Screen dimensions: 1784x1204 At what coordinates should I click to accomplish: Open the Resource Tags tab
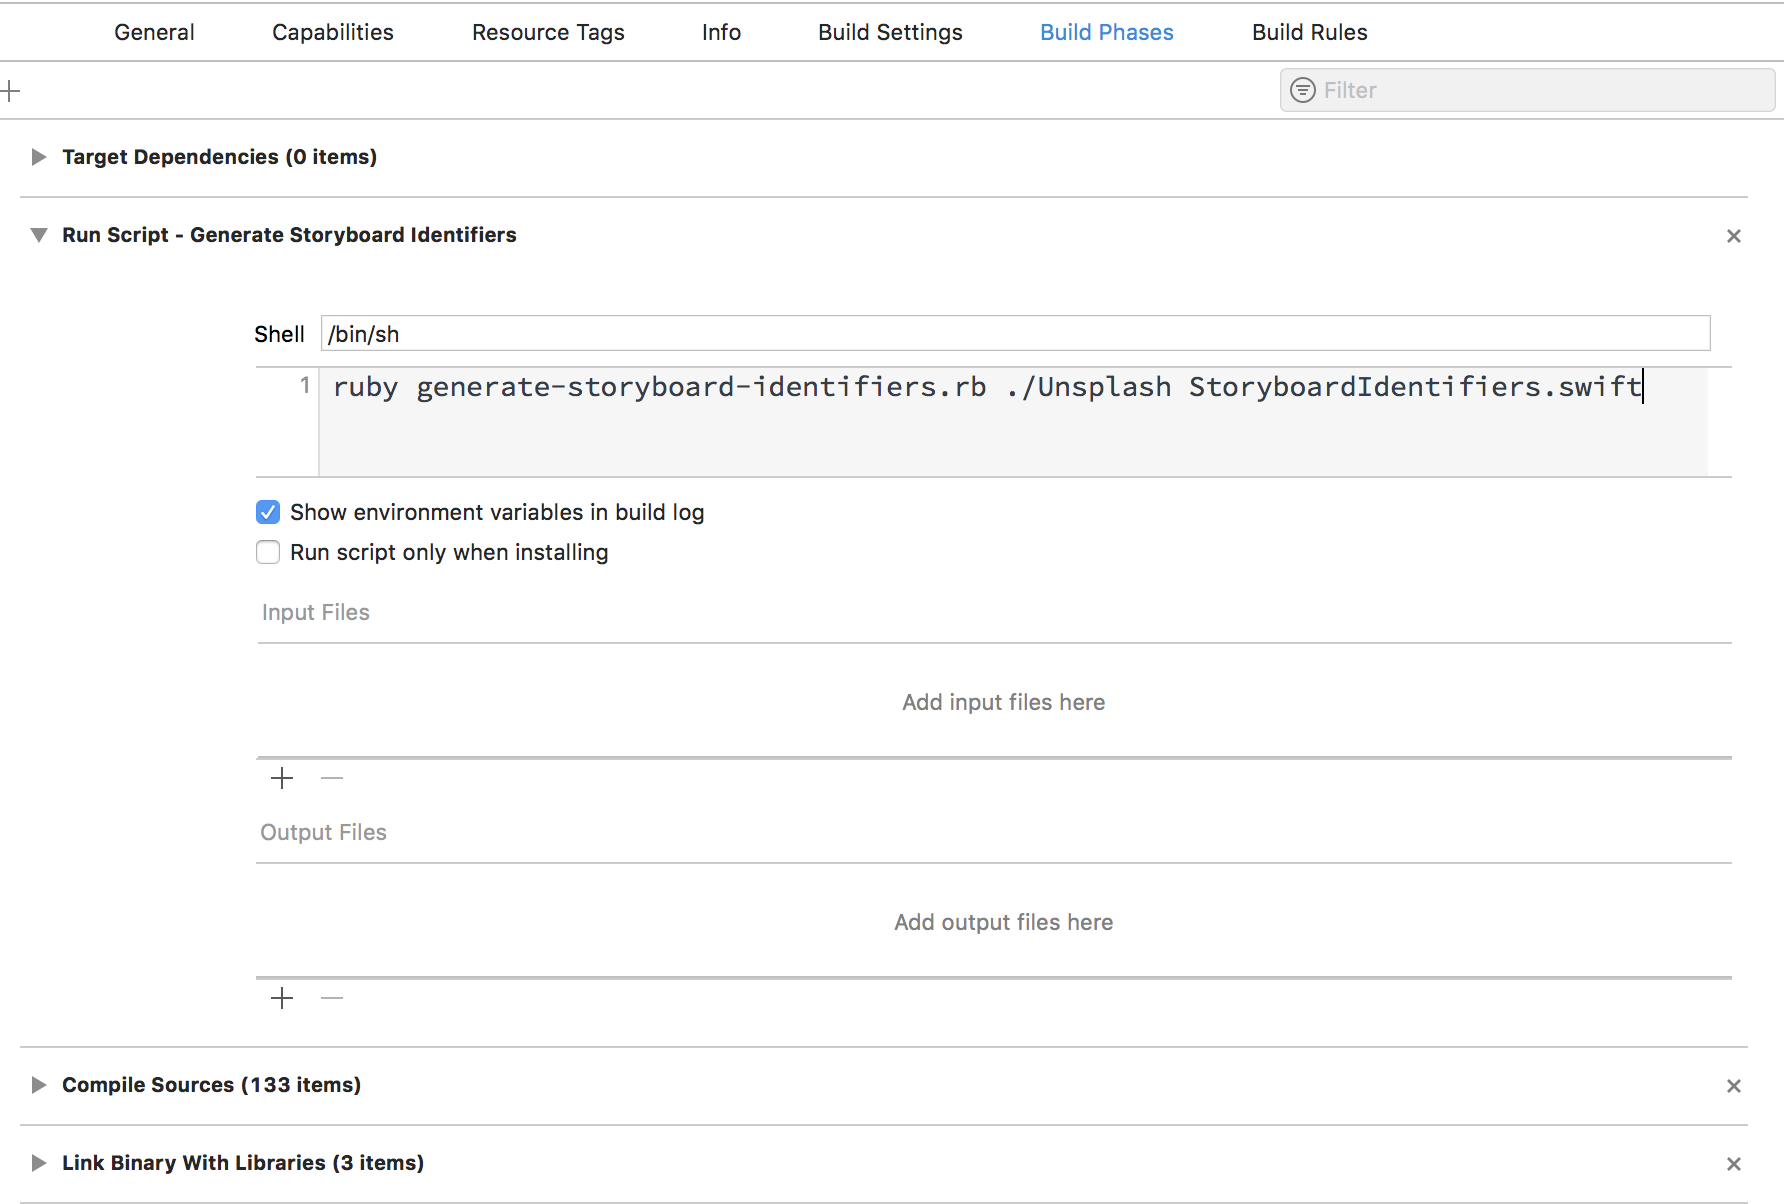(x=548, y=32)
